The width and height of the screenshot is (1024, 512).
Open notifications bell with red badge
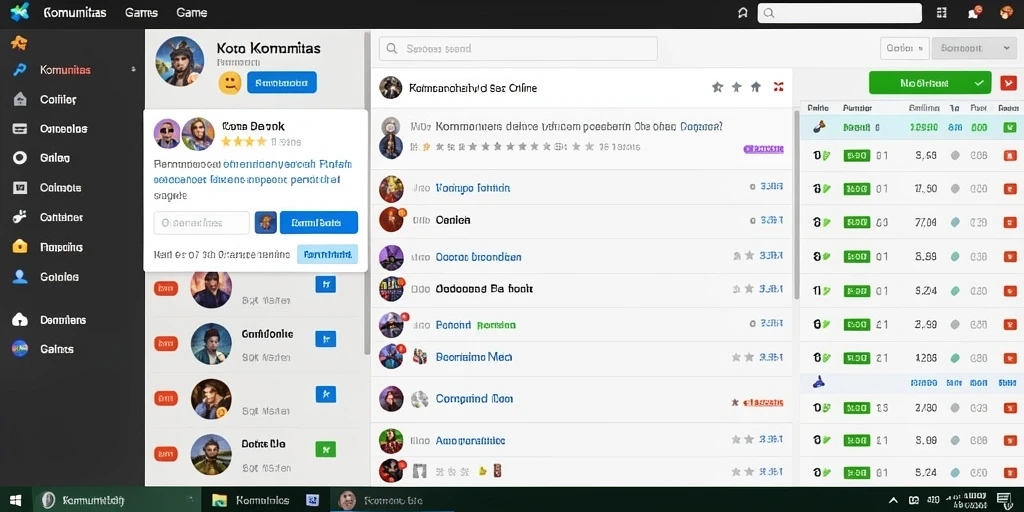(x=975, y=12)
